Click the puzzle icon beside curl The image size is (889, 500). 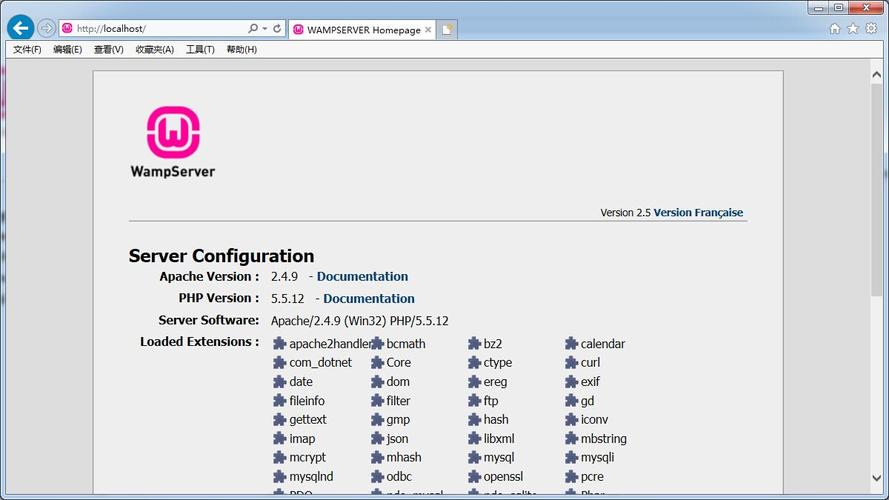pos(571,363)
